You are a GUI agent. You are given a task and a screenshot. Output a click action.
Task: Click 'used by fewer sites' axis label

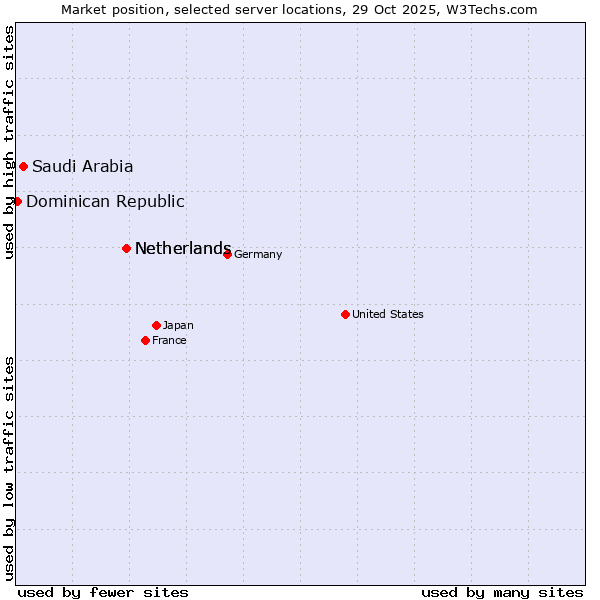pyautogui.click(x=103, y=592)
